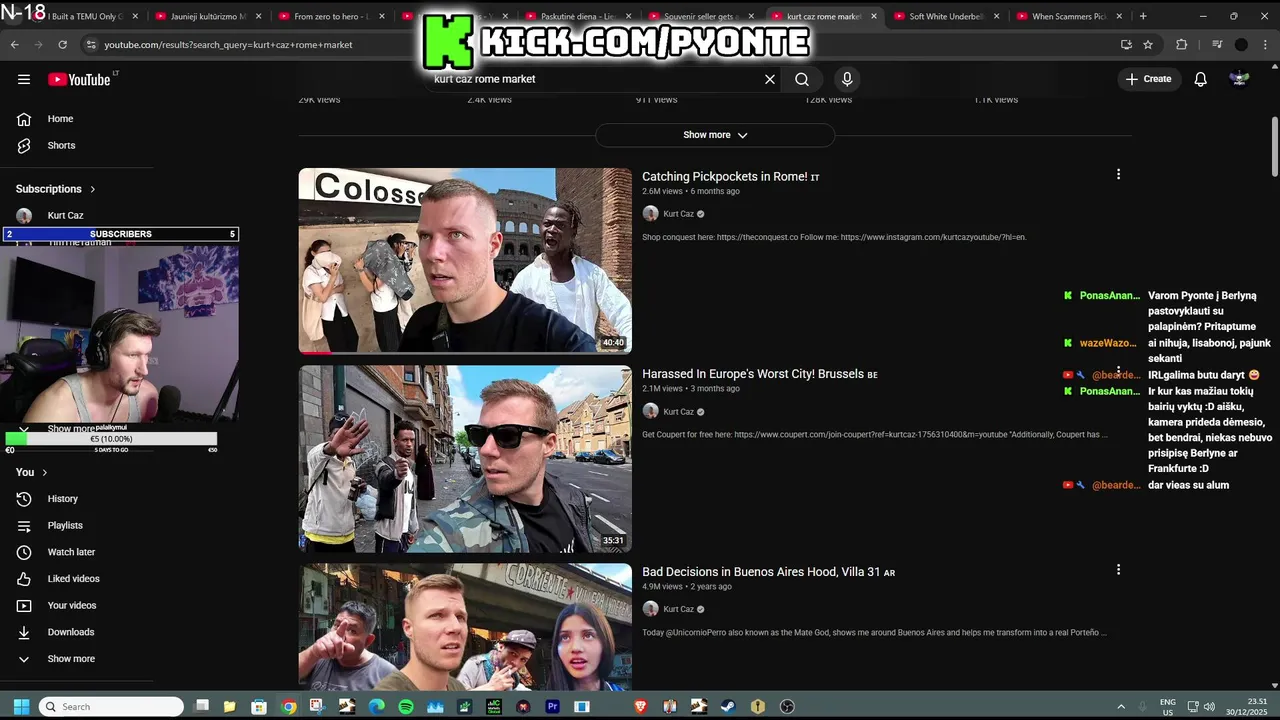
Task: Open Kurt Caz channel under Brussels video
Action: coord(678,412)
